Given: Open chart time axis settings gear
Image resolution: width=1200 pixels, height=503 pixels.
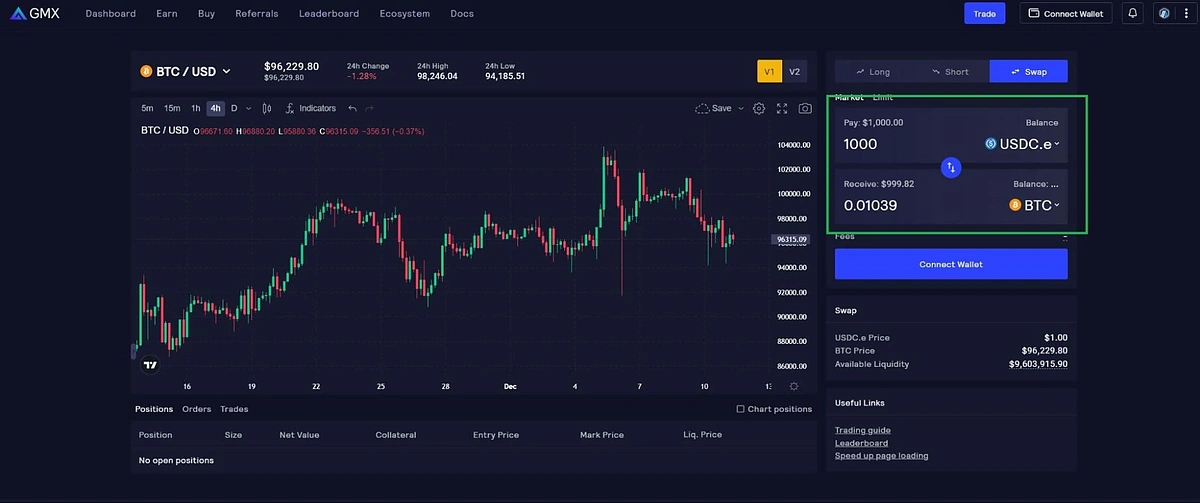Looking at the screenshot, I should (x=794, y=386).
